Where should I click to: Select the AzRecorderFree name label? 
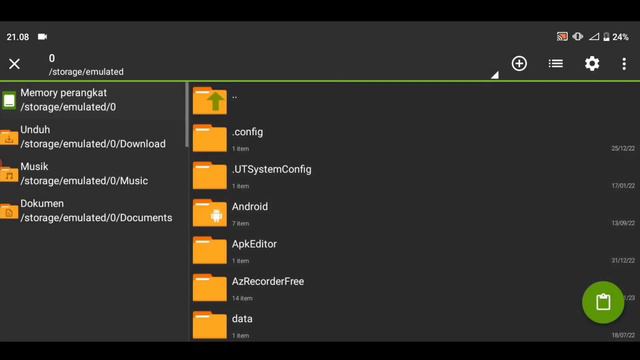pos(268,281)
